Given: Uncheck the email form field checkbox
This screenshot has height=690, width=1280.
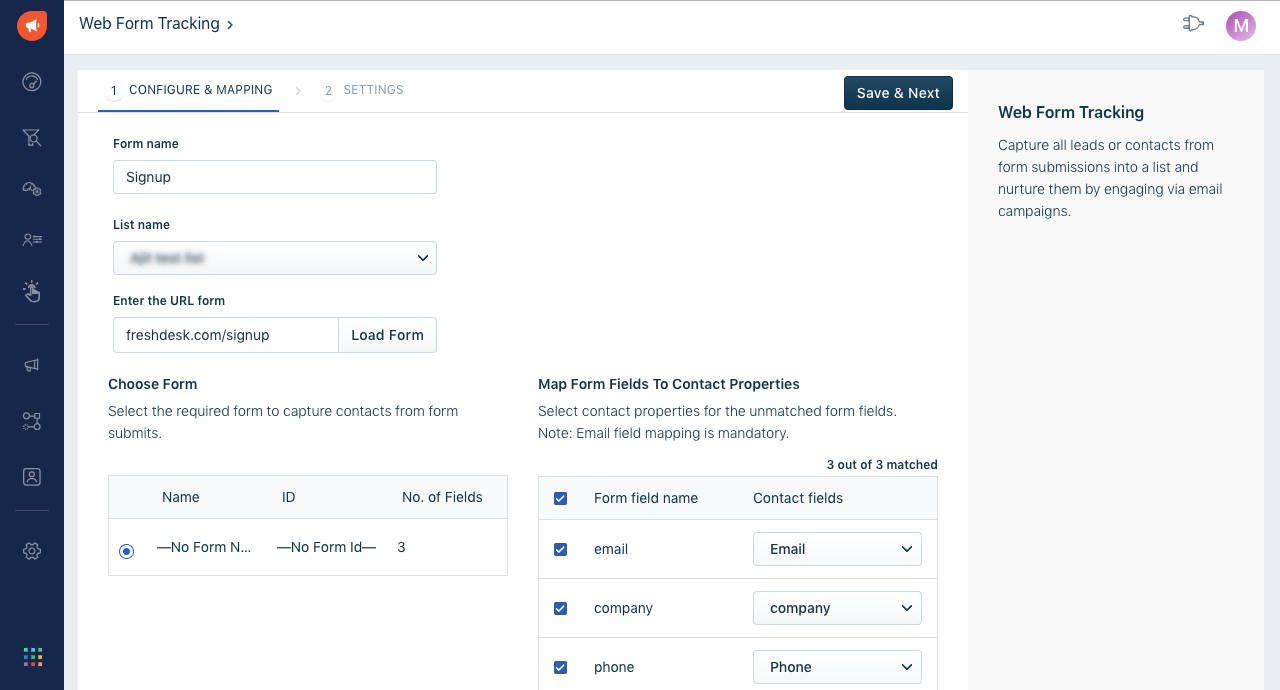Looking at the screenshot, I should click(x=560, y=549).
